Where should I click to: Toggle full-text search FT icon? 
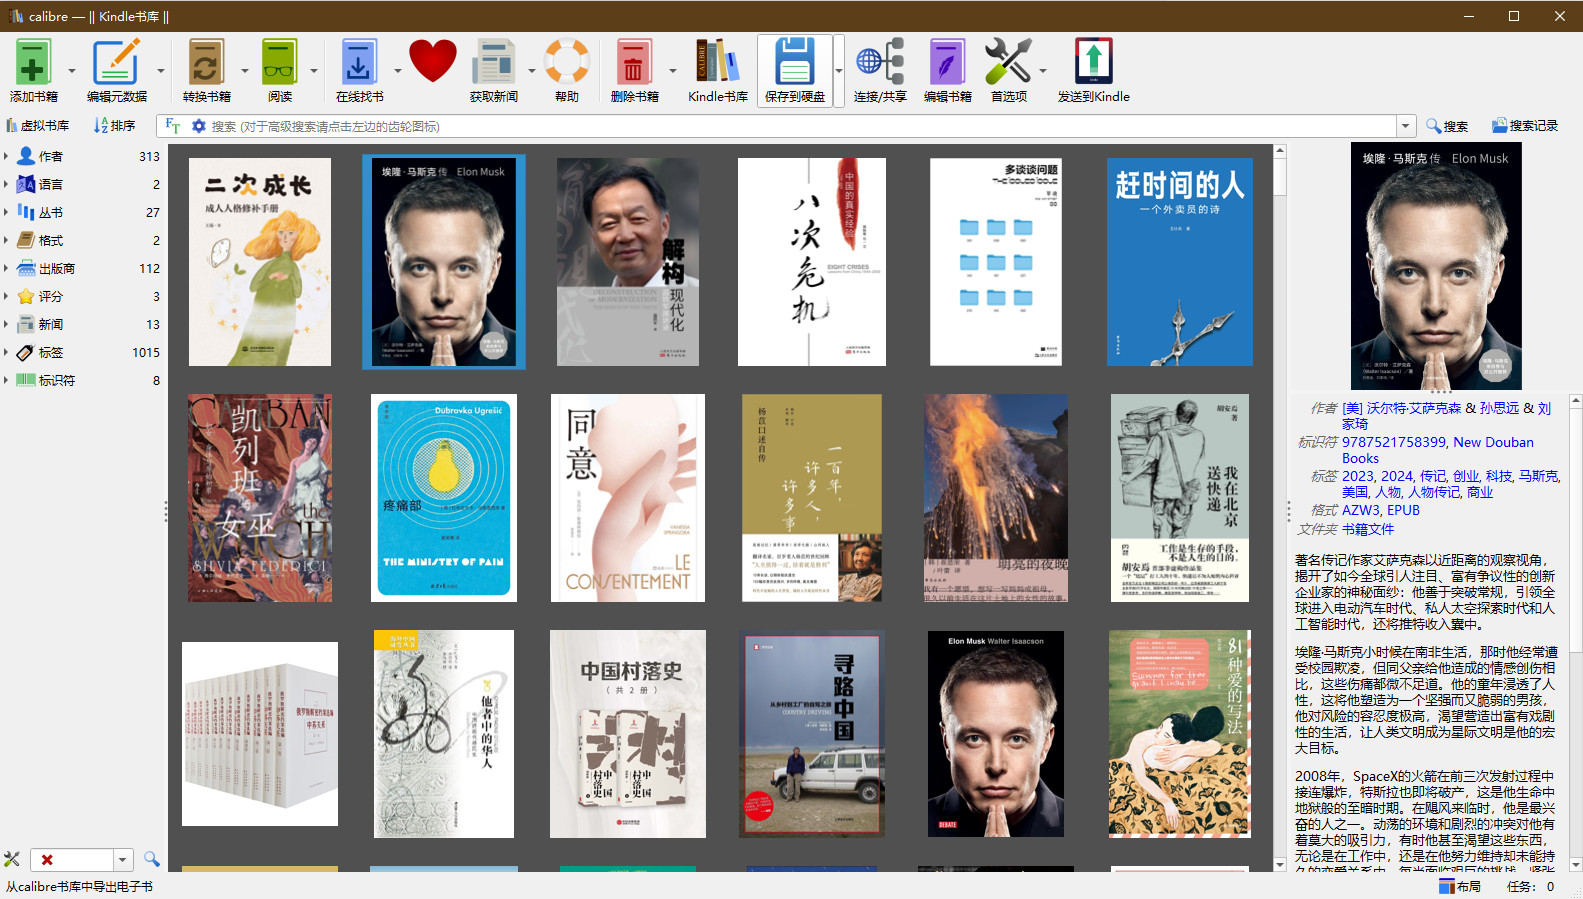173,126
